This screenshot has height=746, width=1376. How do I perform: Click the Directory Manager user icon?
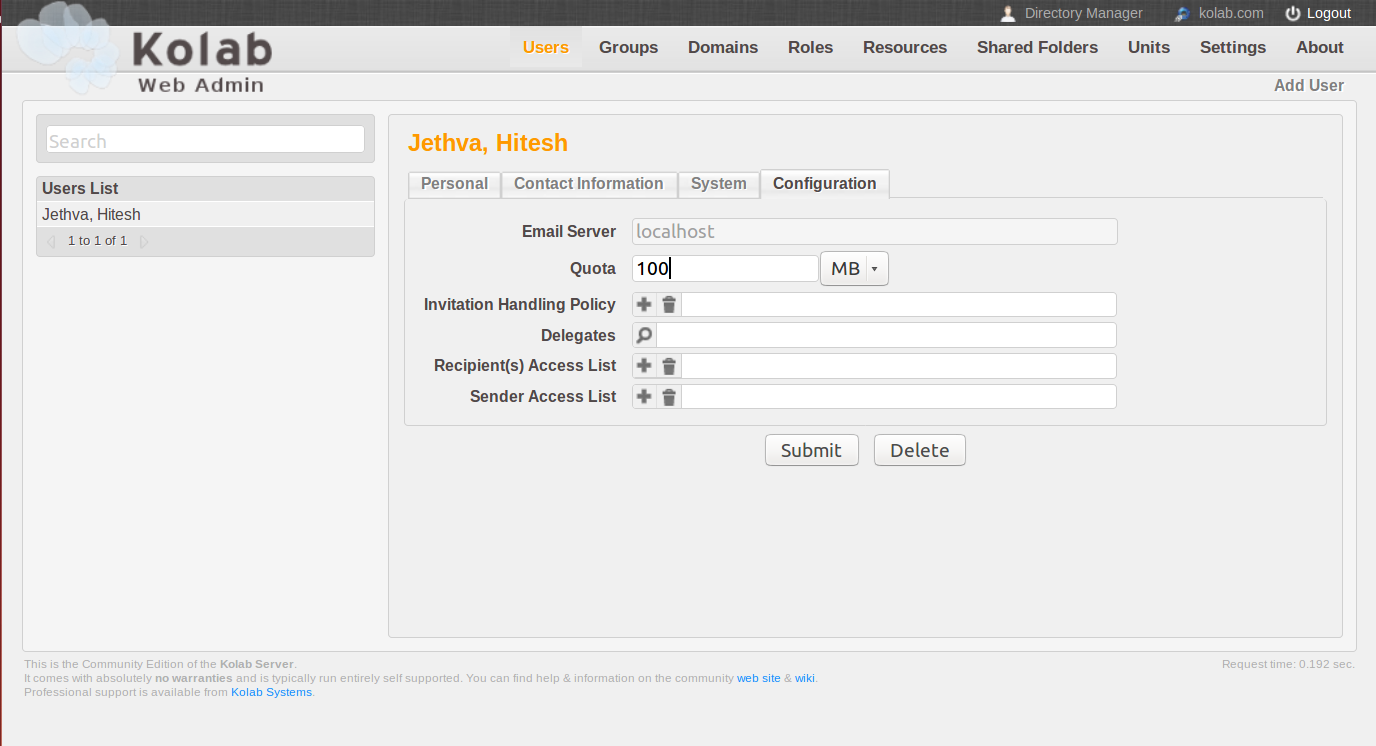(1008, 14)
